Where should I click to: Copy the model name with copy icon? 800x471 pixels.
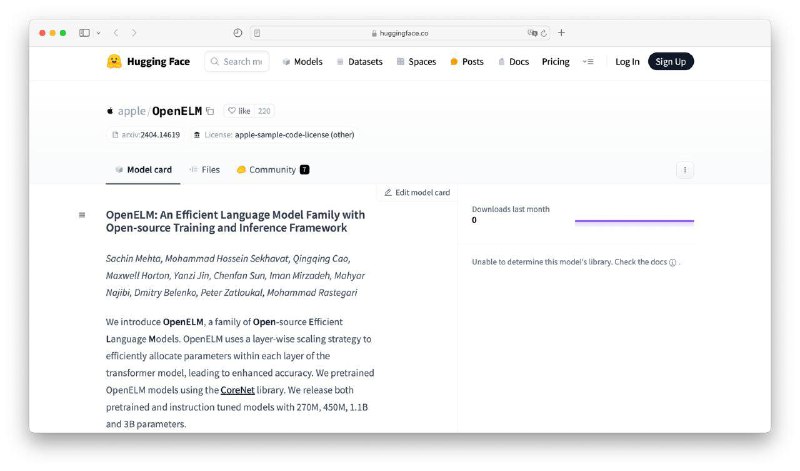point(210,111)
